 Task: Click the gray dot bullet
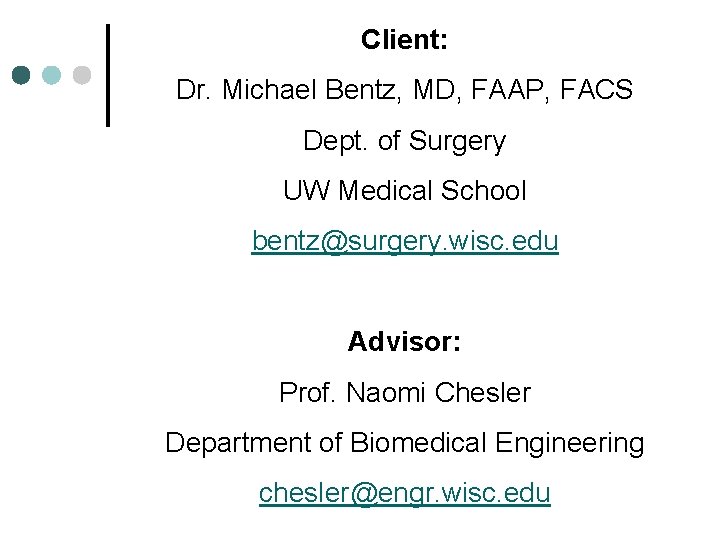tap(83, 75)
